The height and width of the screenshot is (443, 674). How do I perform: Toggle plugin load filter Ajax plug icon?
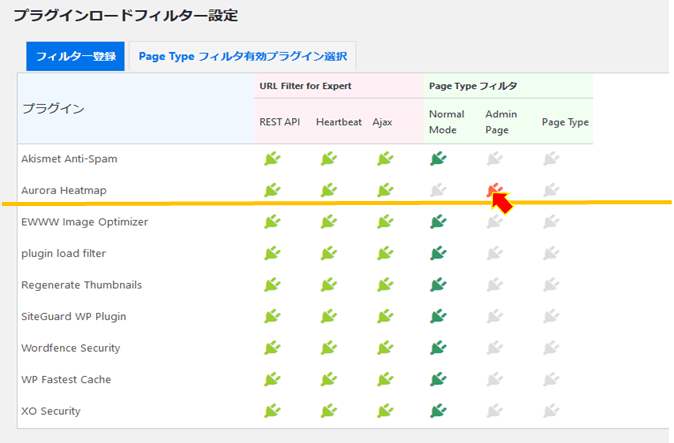click(x=385, y=253)
